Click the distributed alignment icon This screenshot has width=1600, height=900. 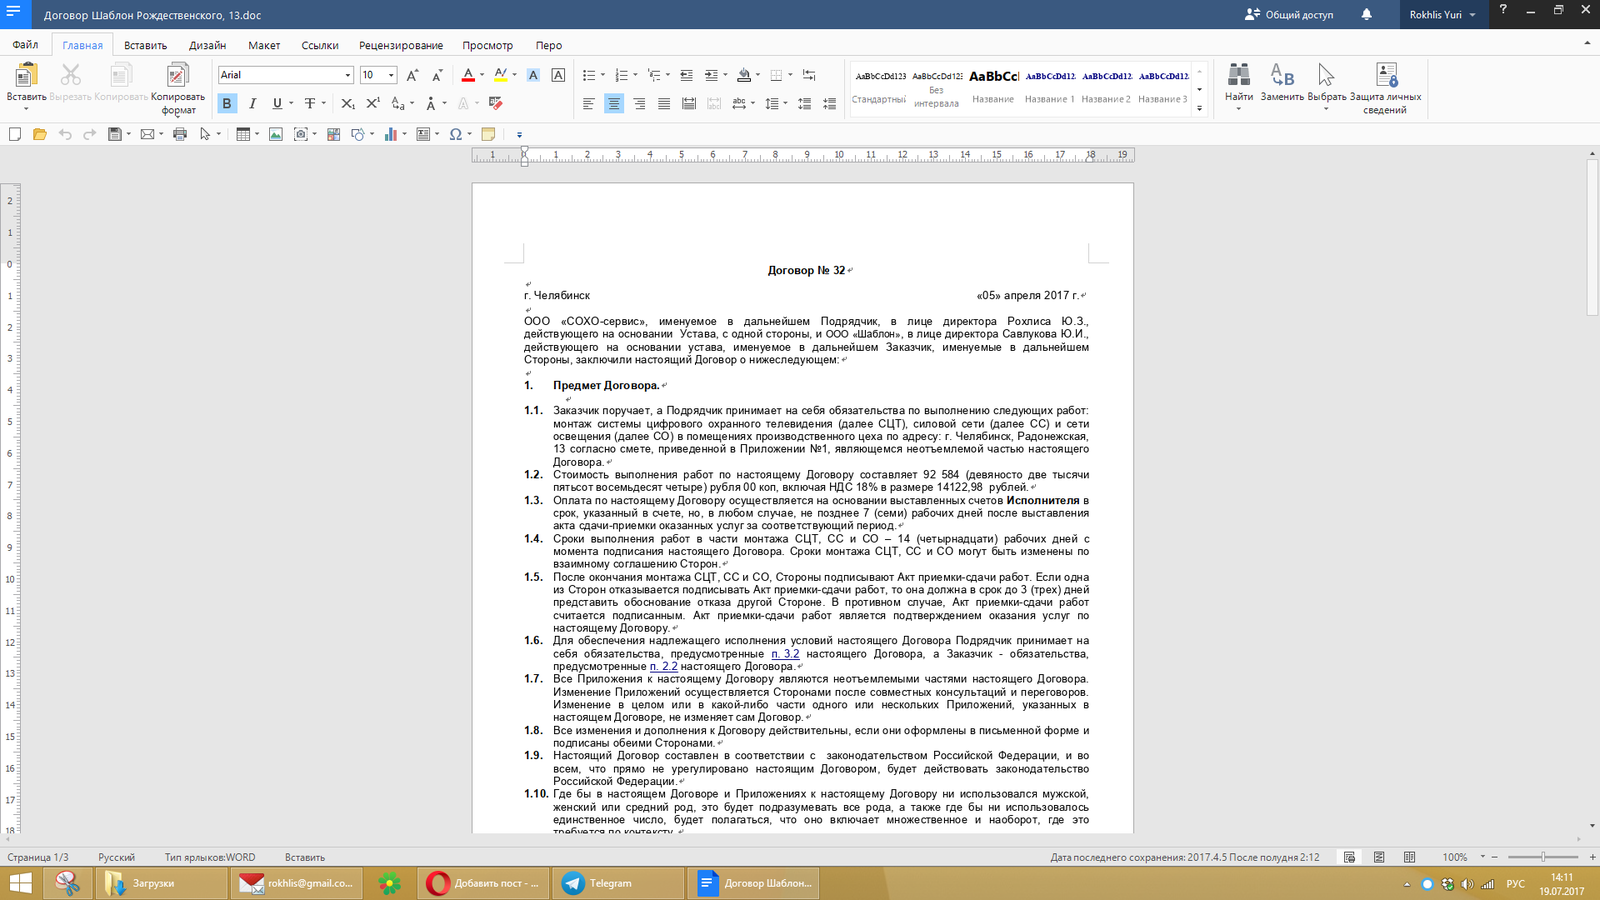tap(689, 104)
